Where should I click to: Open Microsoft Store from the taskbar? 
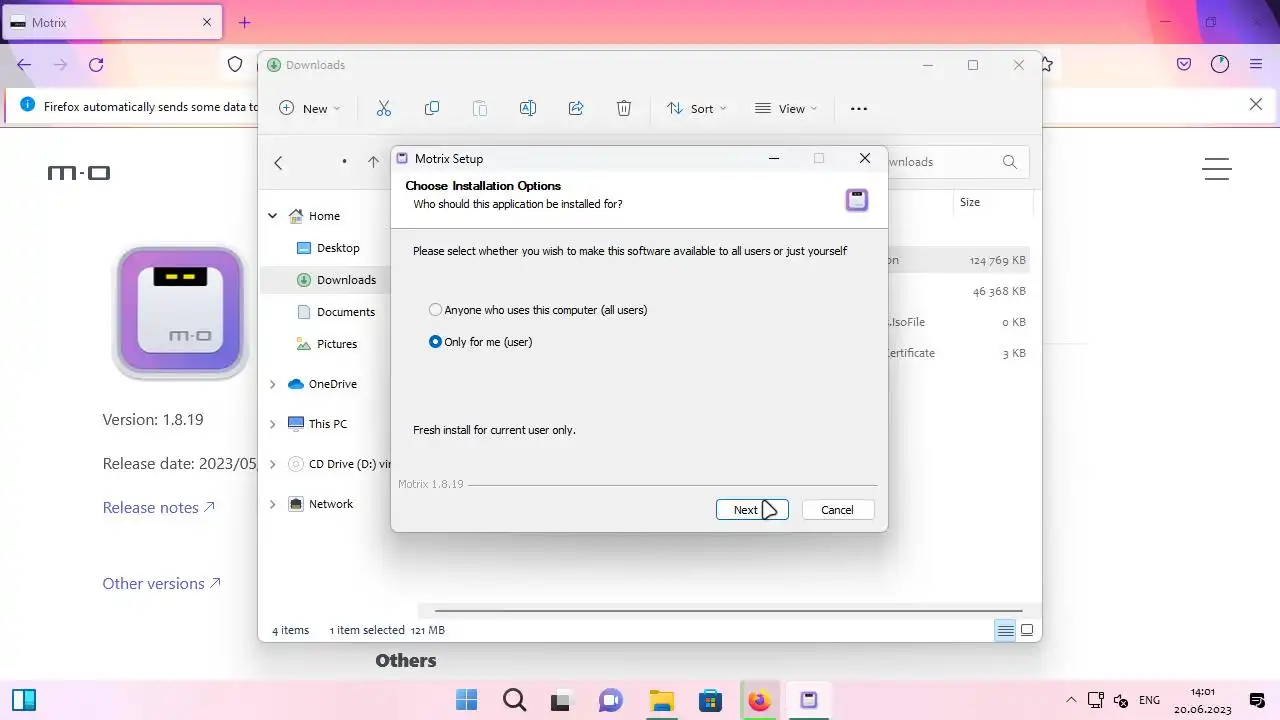pos(710,700)
